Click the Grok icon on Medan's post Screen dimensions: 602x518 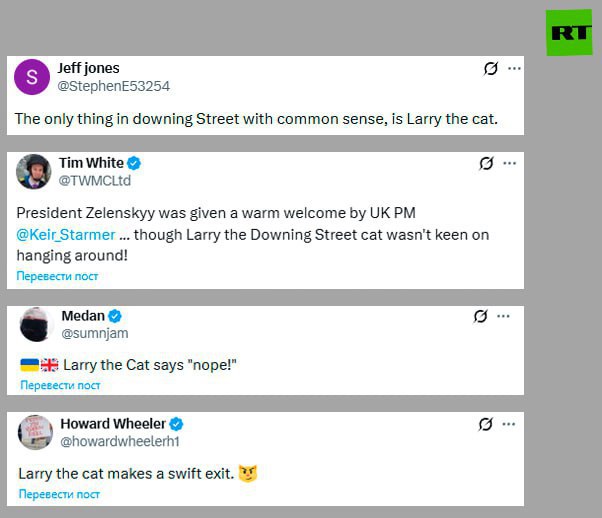[x=481, y=316]
